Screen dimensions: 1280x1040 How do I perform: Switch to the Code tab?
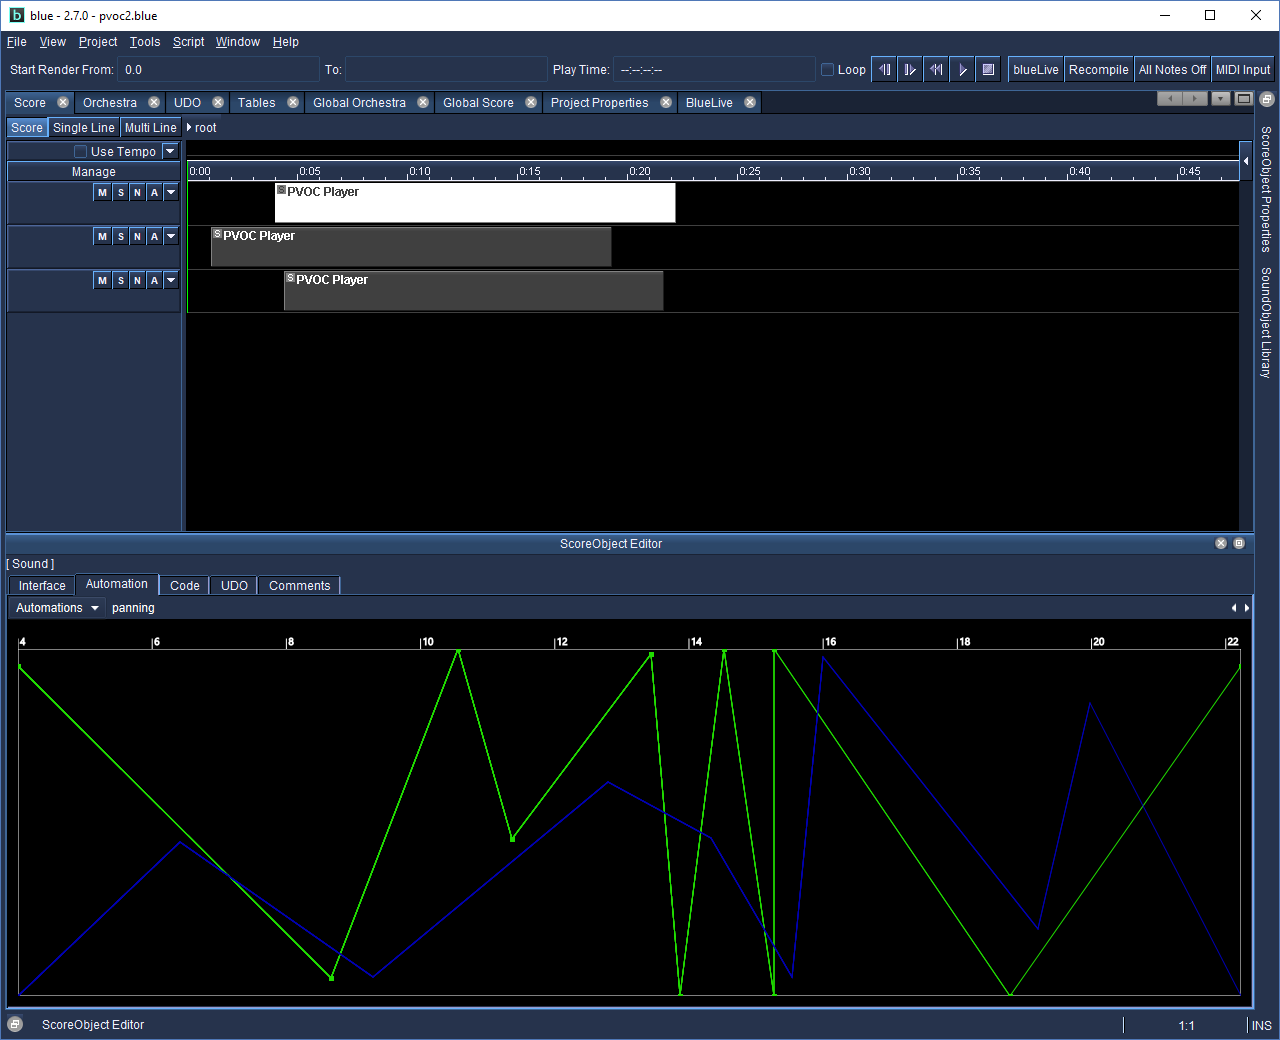coord(184,586)
